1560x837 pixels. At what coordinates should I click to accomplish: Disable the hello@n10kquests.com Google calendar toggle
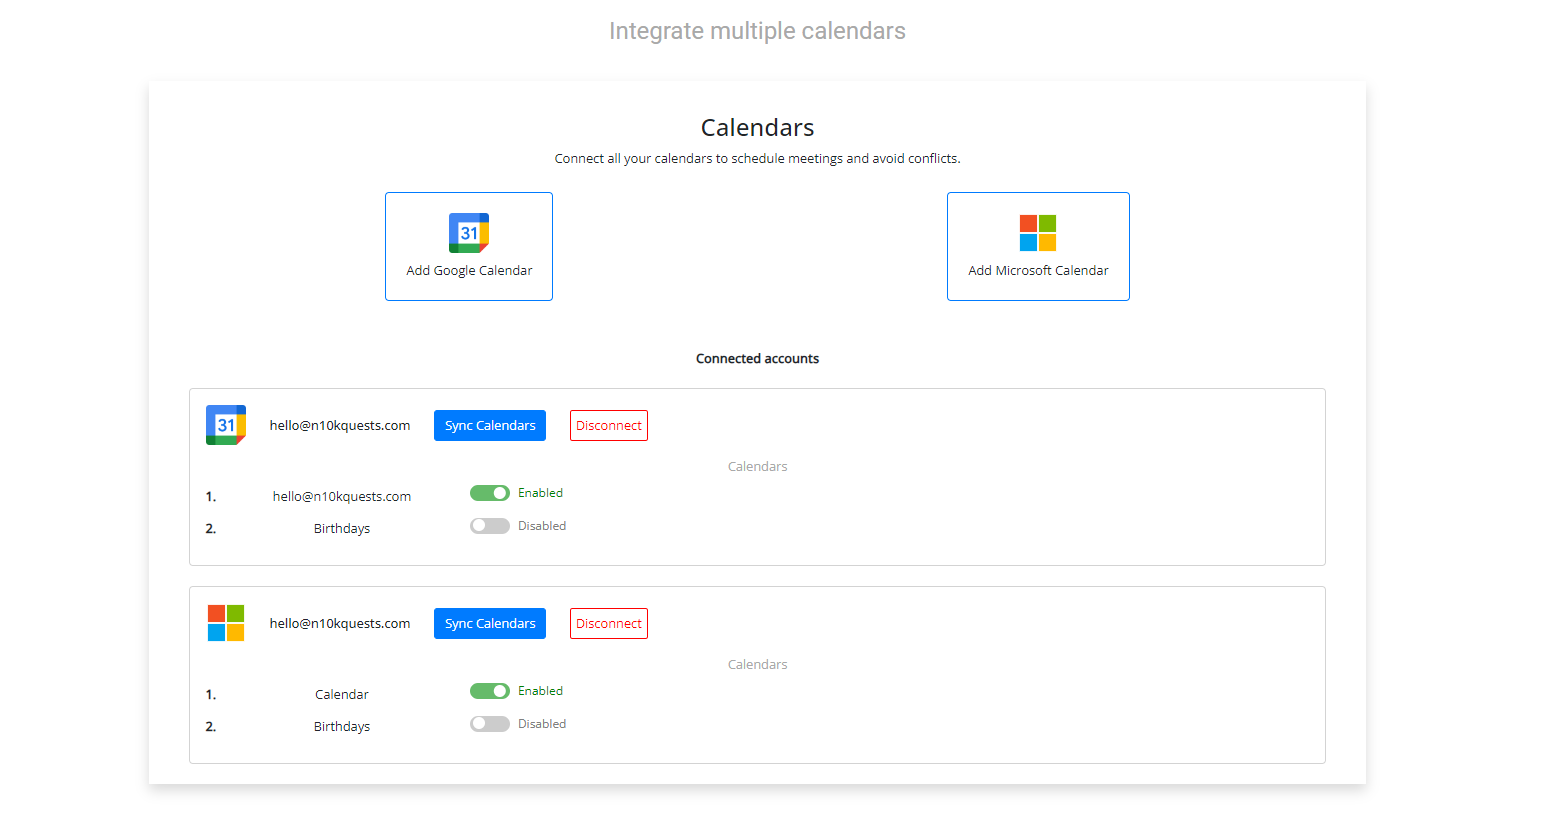tap(490, 493)
